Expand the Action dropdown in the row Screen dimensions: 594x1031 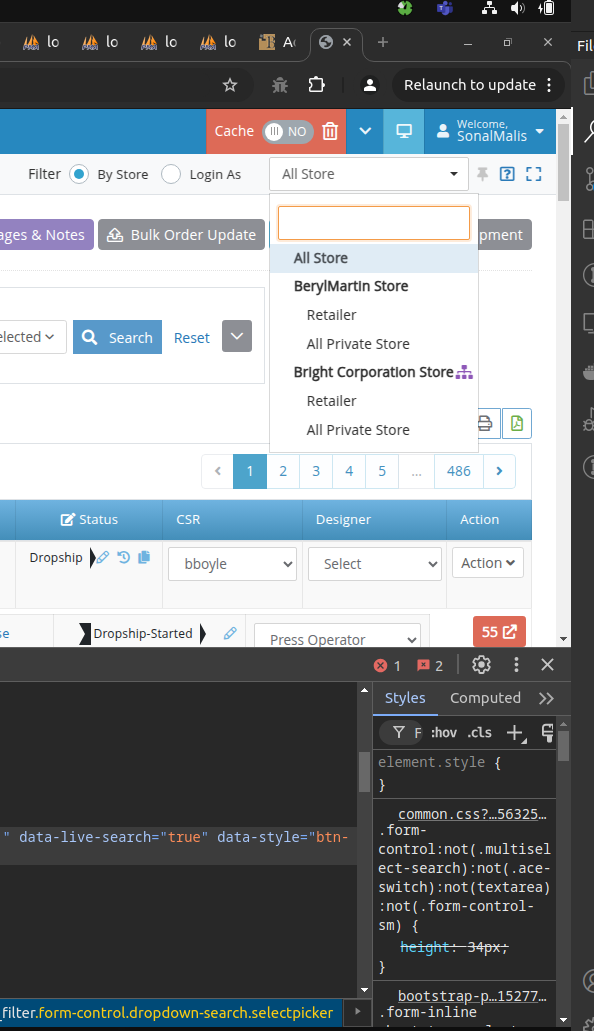[x=487, y=563]
